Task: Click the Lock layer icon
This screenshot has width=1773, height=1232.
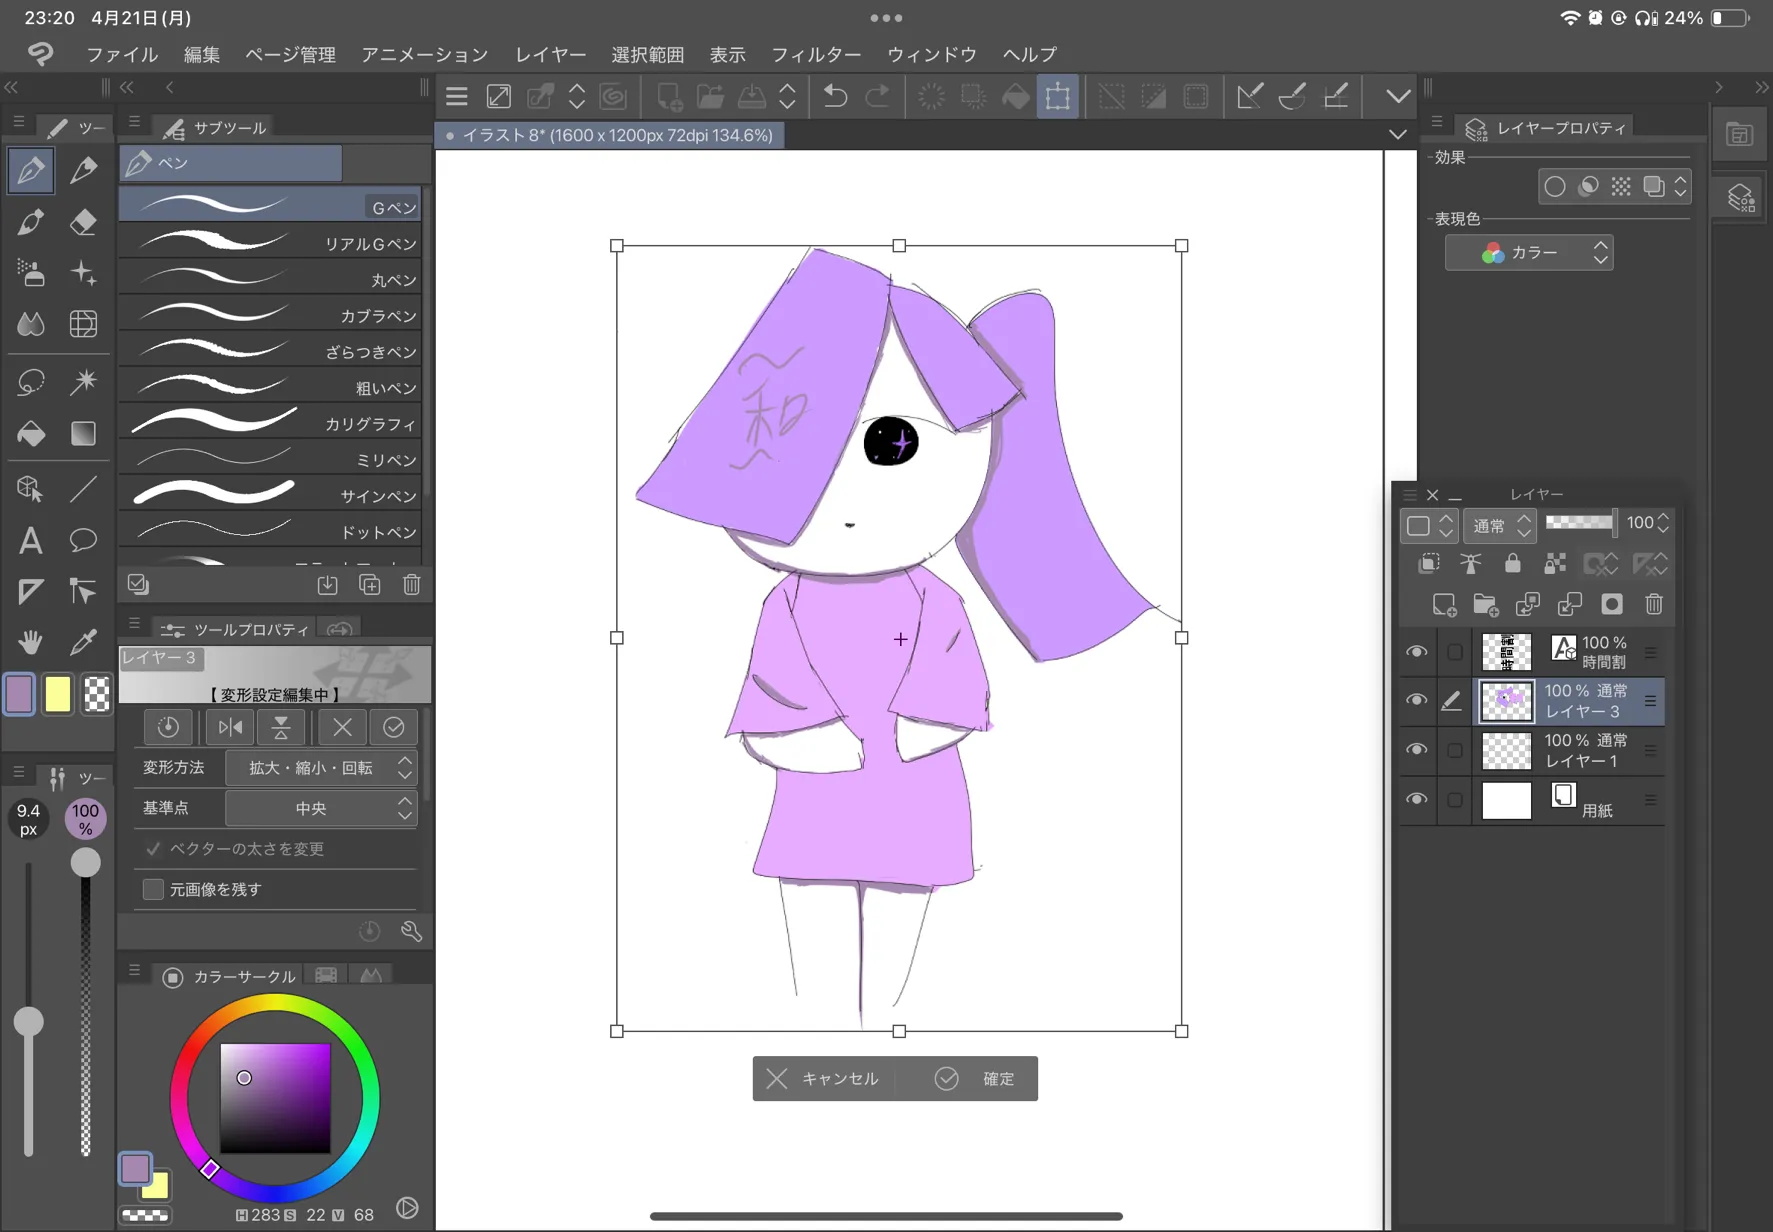Action: coord(1512,564)
